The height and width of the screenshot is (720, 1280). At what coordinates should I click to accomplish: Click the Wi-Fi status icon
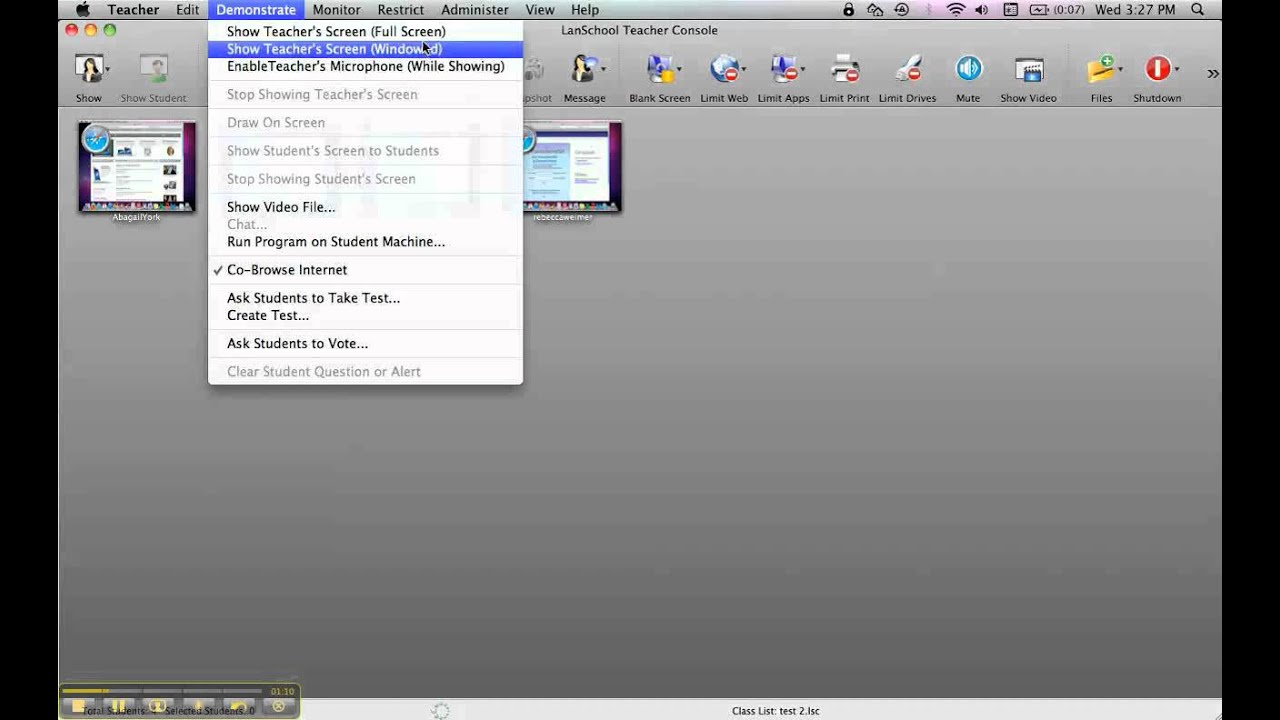[956, 9]
